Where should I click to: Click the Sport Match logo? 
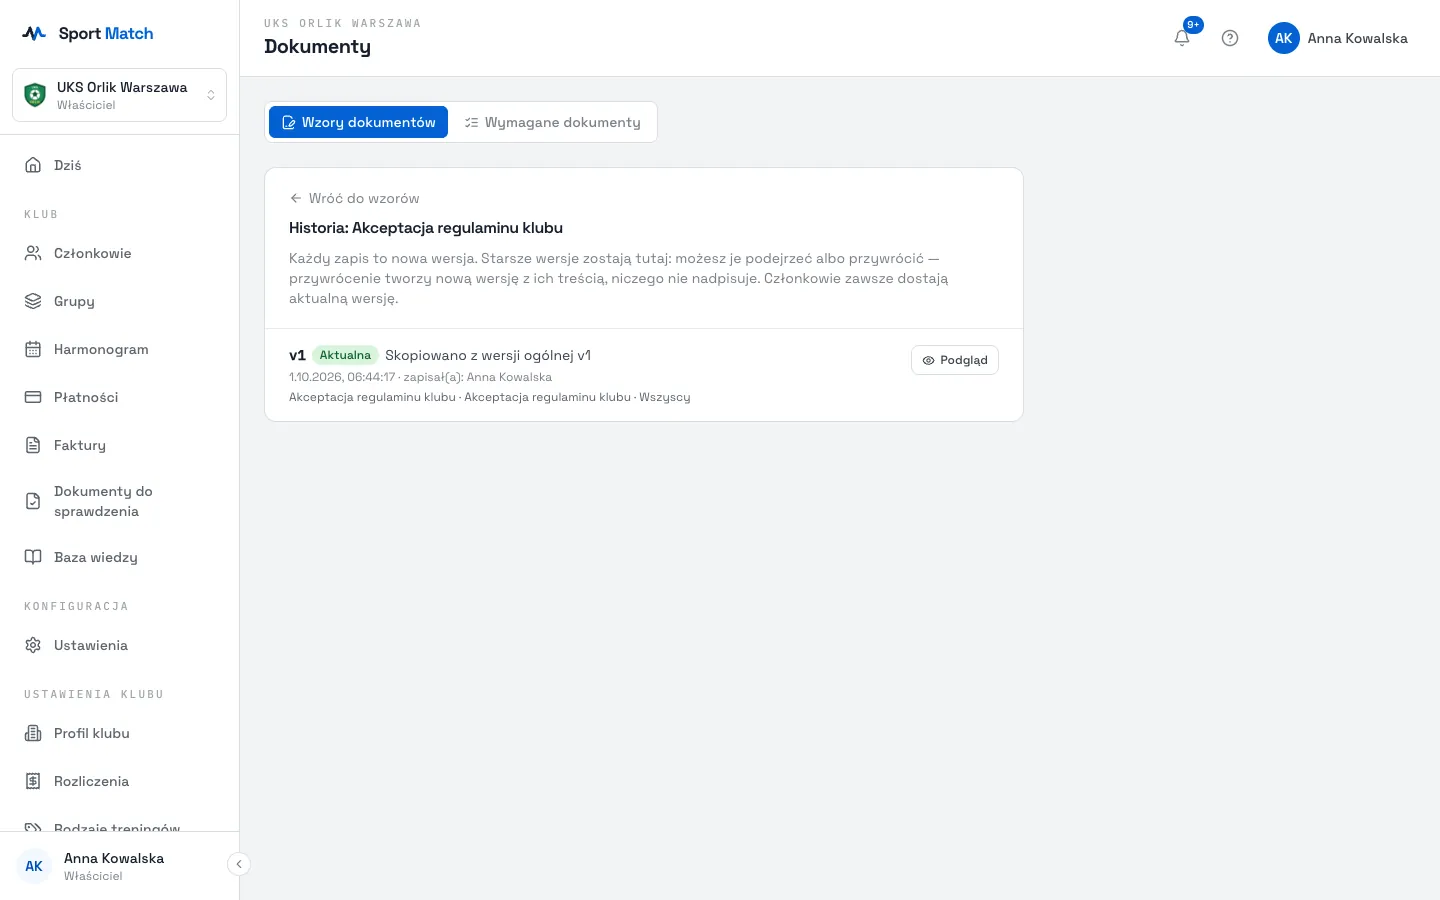click(88, 33)
